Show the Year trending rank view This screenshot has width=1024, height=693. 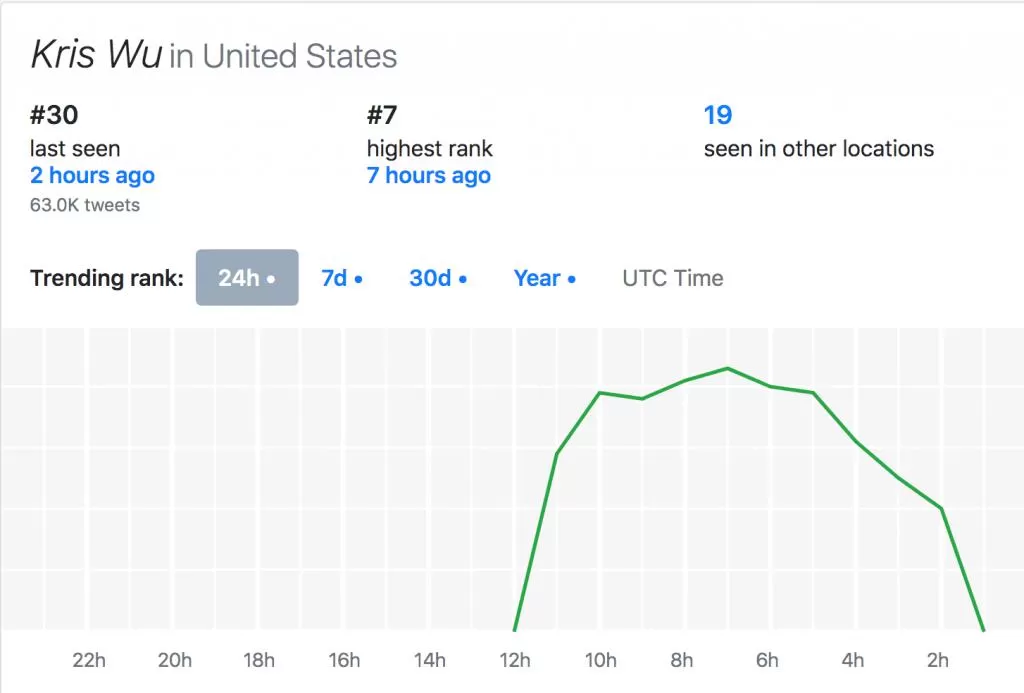[545, 278]
